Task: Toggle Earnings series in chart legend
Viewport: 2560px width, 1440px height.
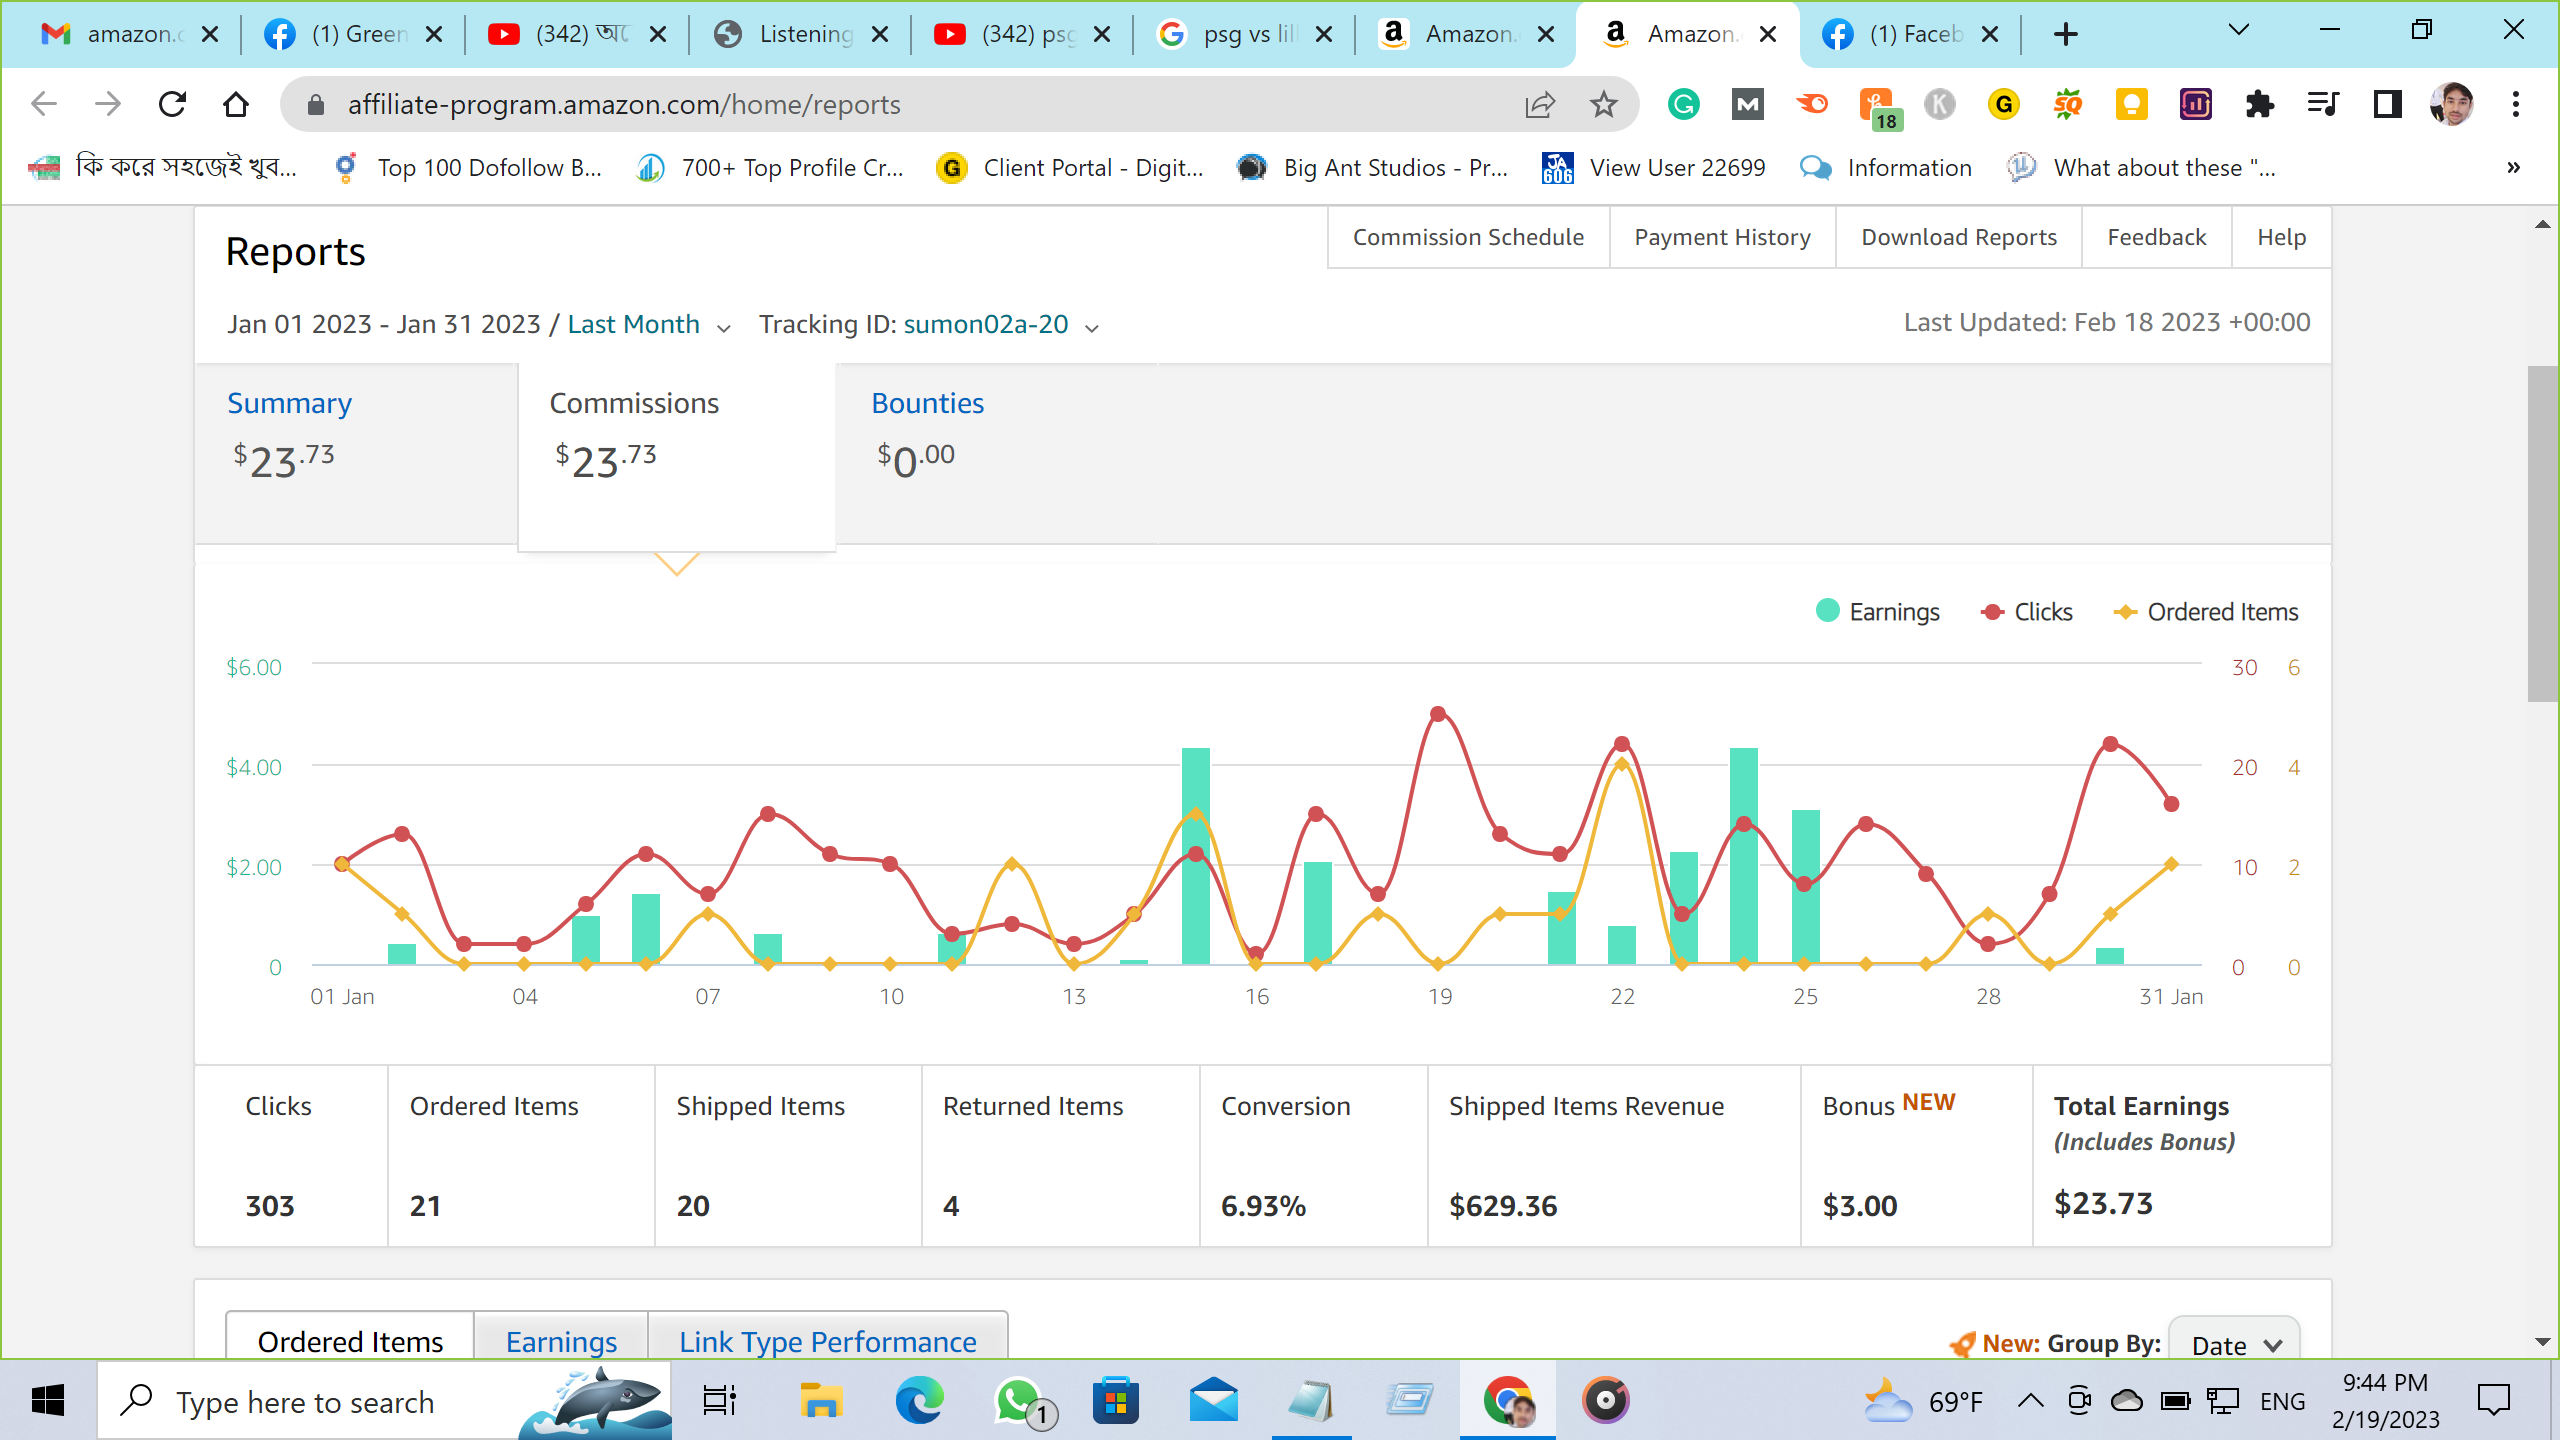Action: click(x=1878, y=612)
